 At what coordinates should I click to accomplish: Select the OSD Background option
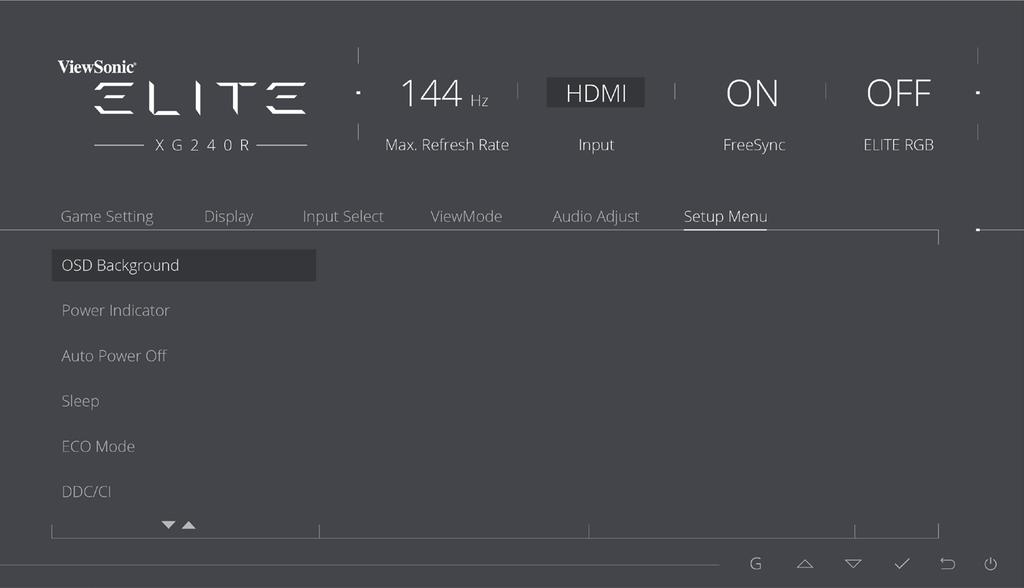tap(184, 265)
